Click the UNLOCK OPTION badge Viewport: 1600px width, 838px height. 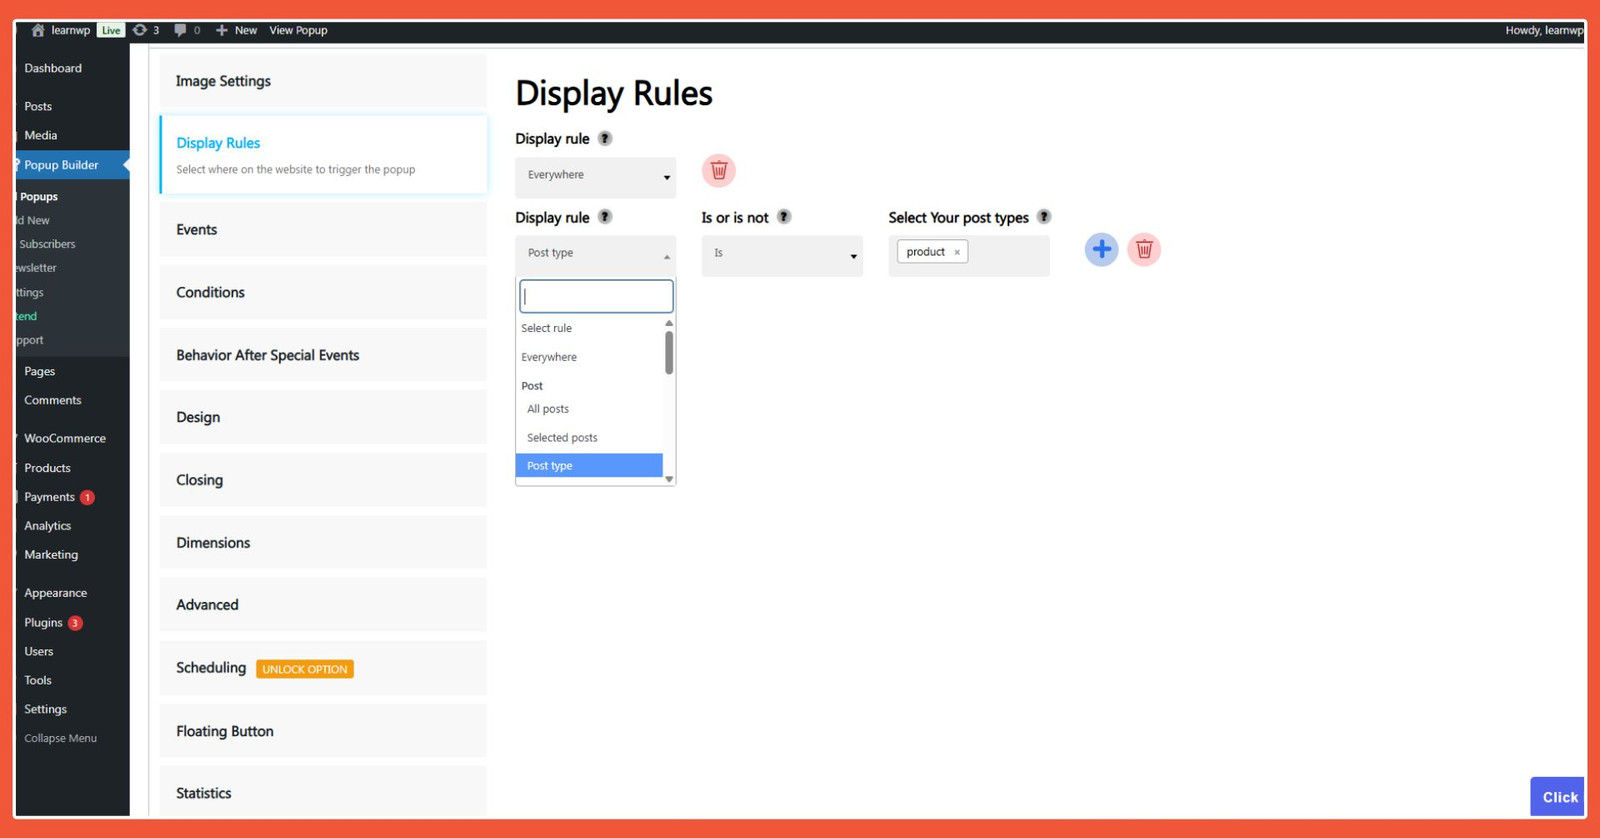pos(305,669)
